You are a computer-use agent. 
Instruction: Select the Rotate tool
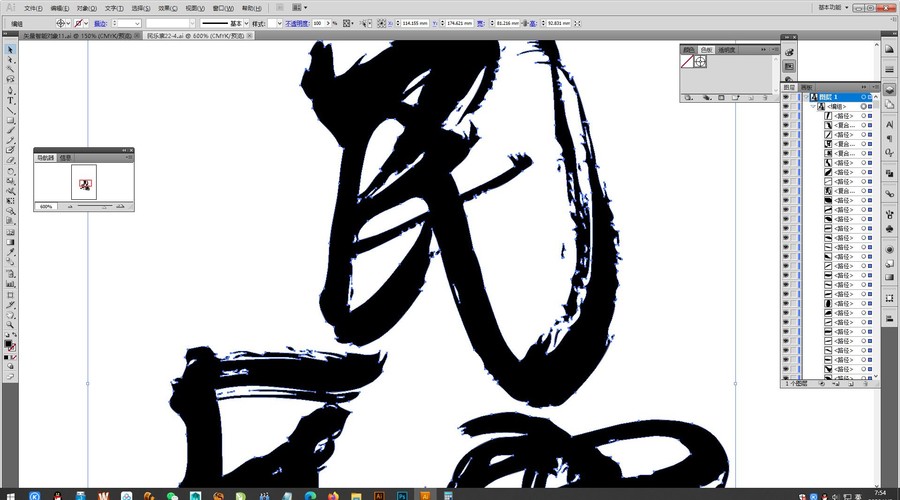[x=10, y=171]
